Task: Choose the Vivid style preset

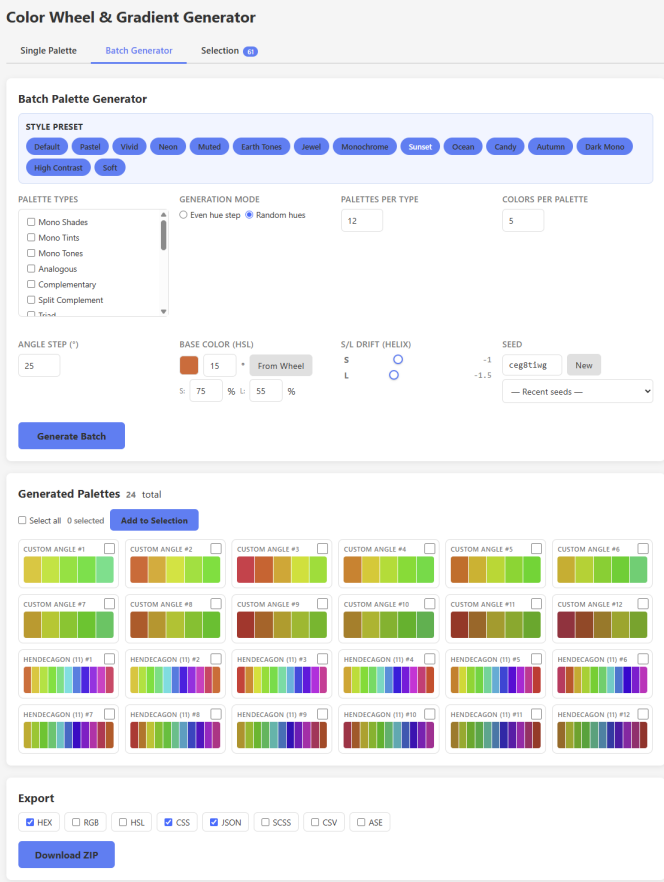Action: click(x=129, y=147)
